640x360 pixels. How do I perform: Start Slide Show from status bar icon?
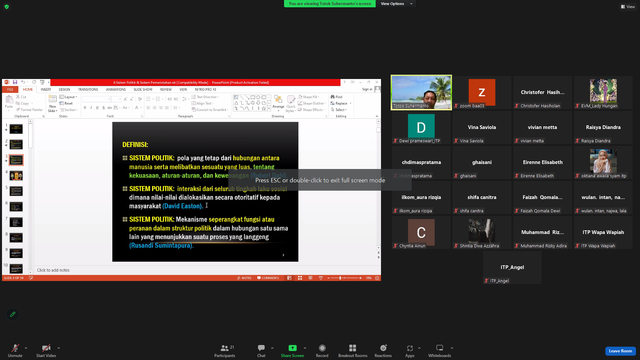(x=321, y=278)
